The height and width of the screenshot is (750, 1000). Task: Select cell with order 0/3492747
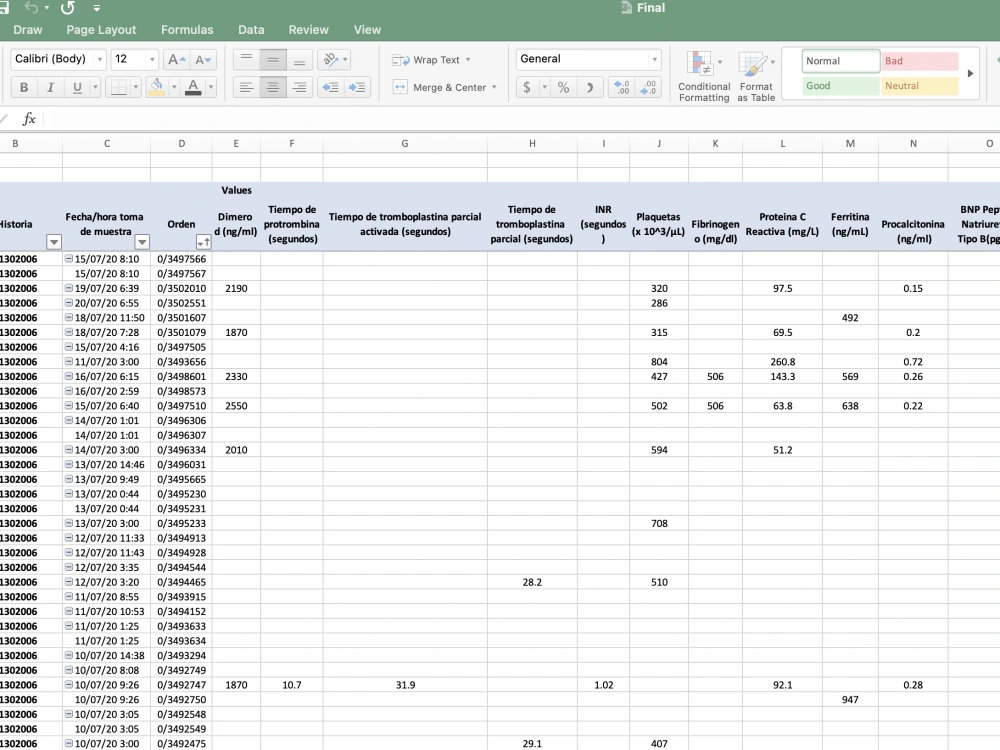tap(182, 685)
